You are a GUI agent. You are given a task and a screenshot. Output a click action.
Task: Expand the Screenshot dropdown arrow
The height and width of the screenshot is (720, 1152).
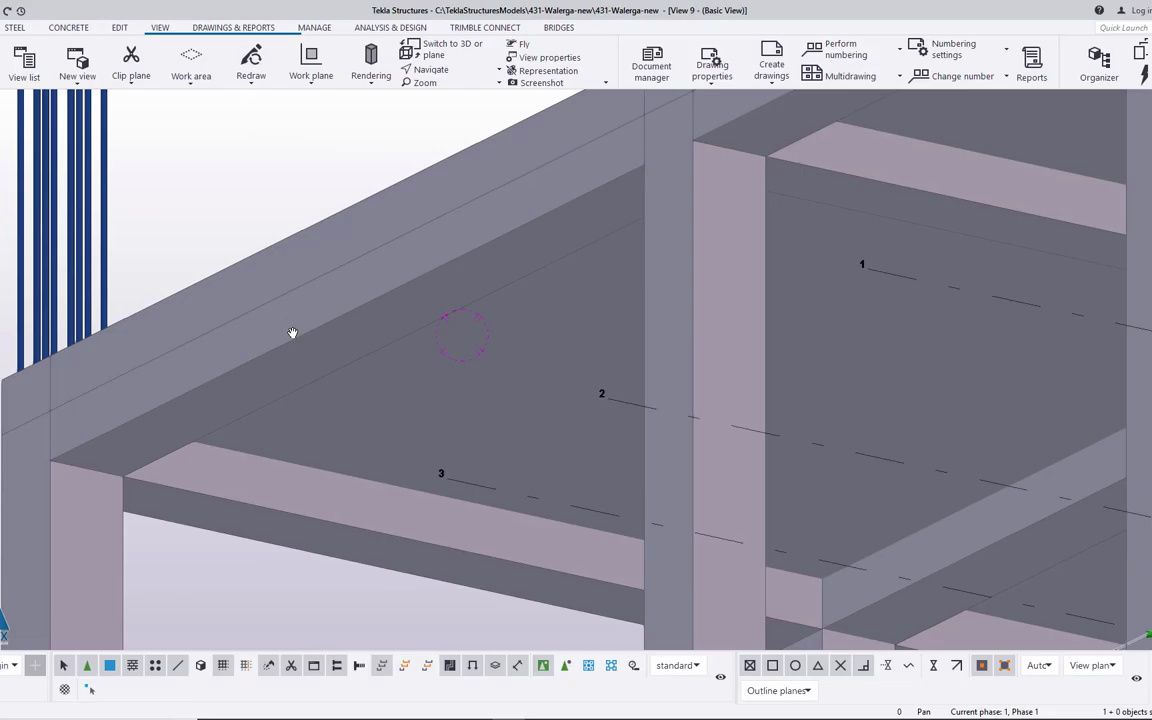pyautogui.click(x=606, y=83)
